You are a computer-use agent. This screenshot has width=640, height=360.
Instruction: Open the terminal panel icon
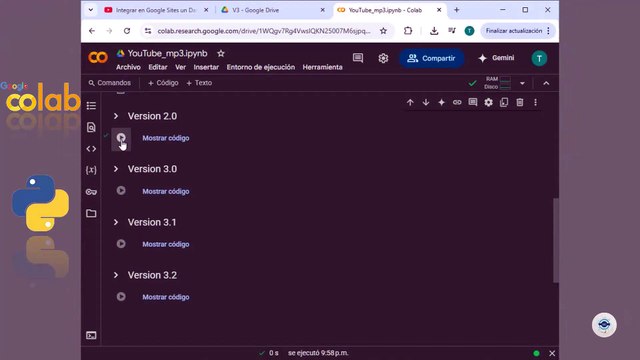pyautogui.click(x=91, y=336)
